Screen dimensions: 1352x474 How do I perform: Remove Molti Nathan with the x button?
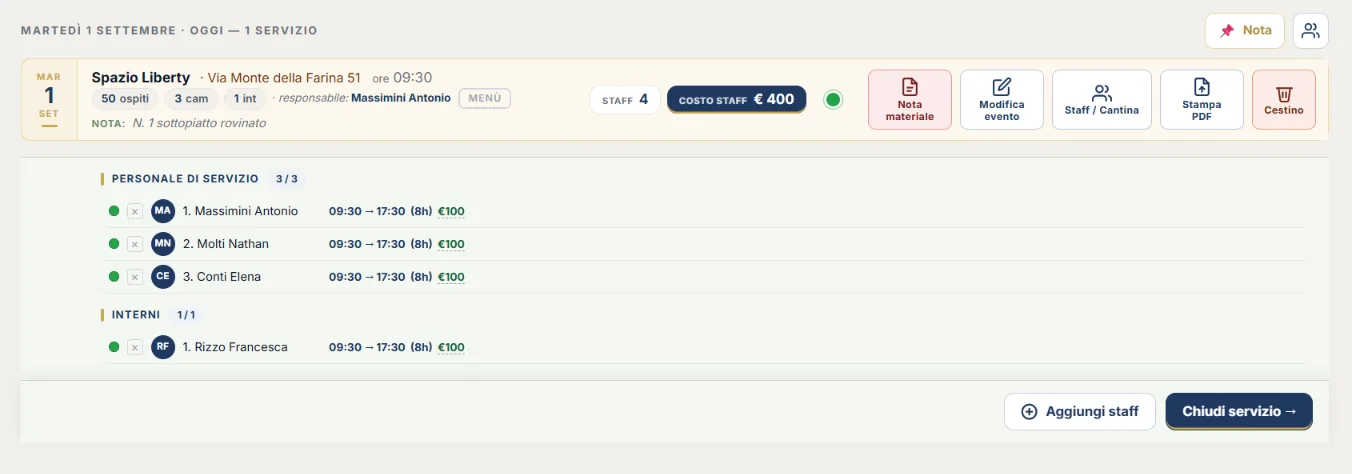coord(135,244)
